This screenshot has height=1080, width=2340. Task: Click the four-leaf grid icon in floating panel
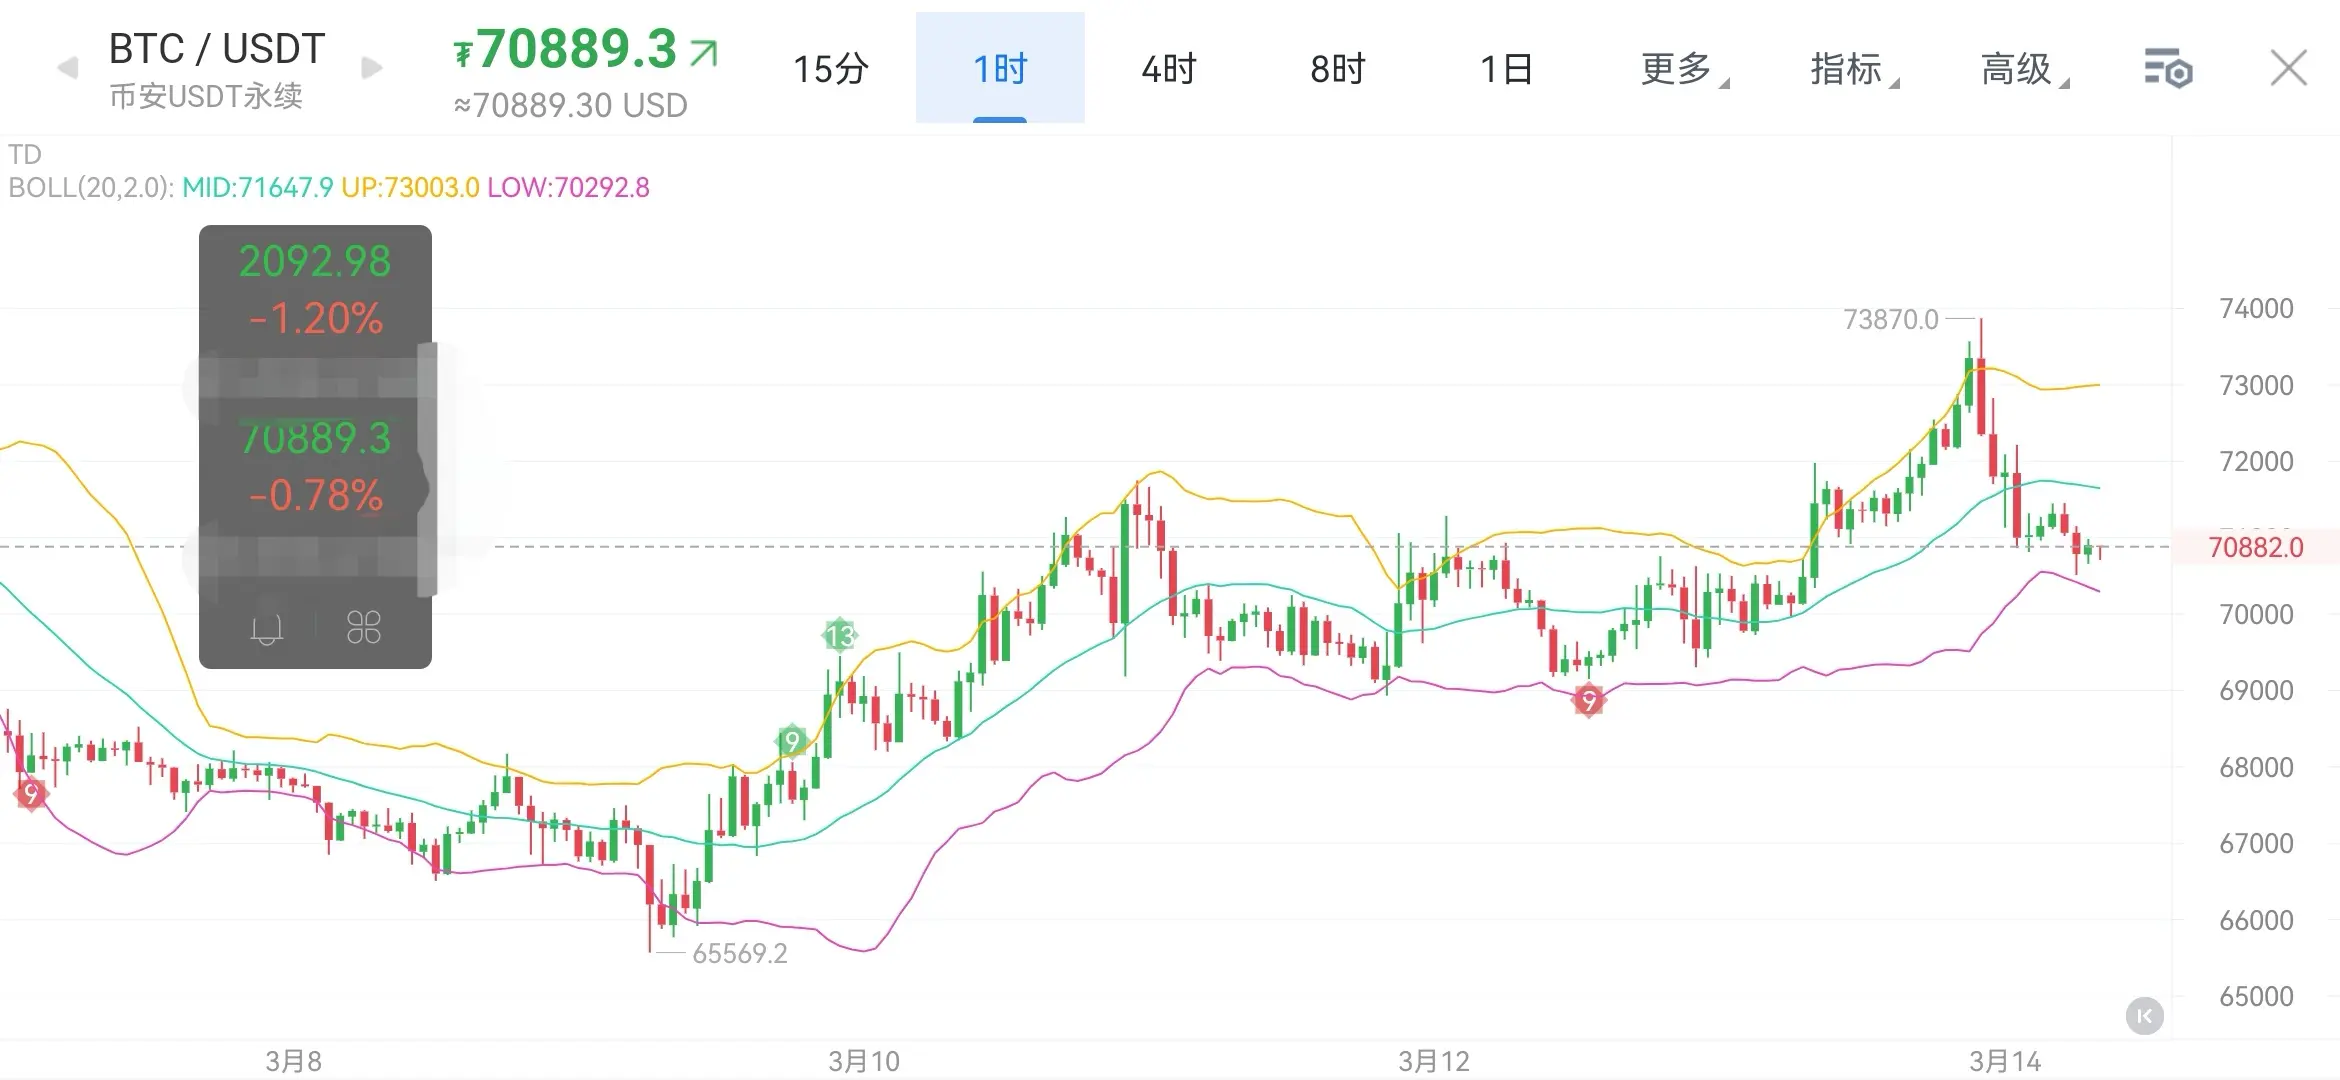[363, 628]
